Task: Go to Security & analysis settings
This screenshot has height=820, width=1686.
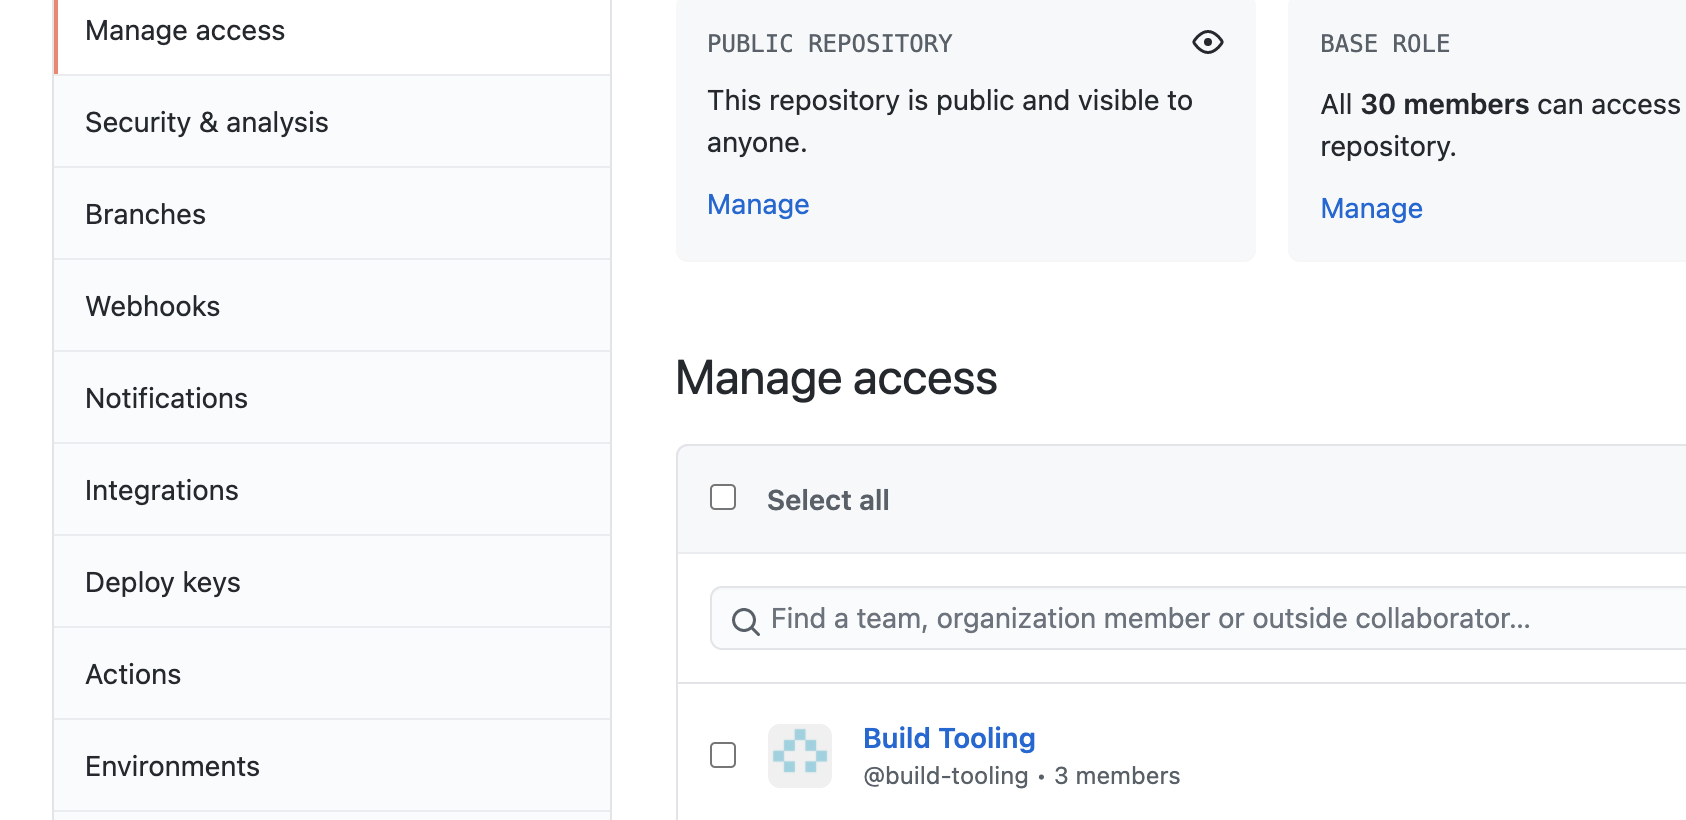Action: coord(207,122)
